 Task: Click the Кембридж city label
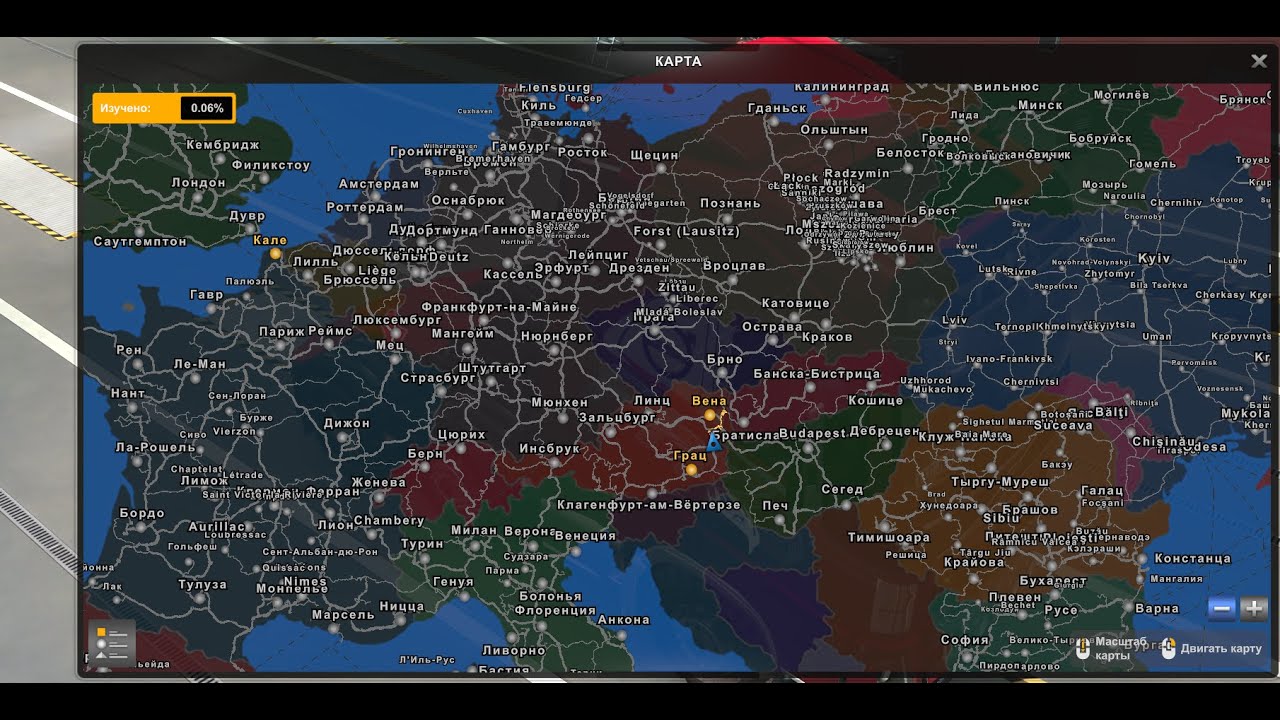point(222,145)
